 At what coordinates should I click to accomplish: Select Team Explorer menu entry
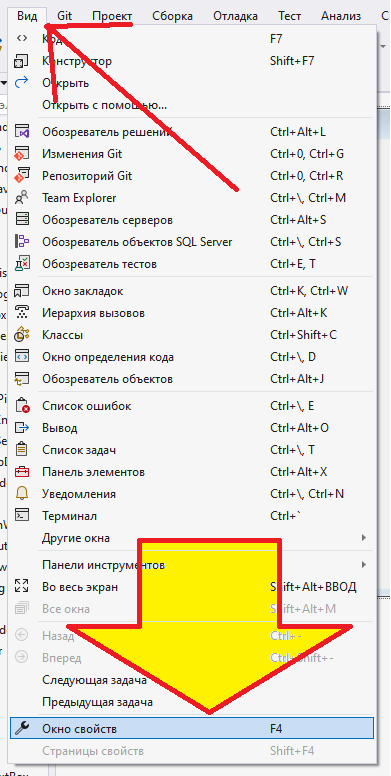coord(192,198)
